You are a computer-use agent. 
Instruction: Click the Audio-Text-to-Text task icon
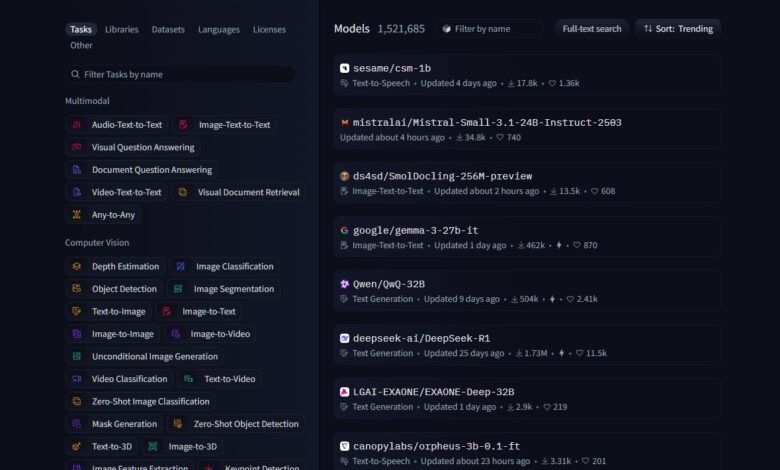77,125
